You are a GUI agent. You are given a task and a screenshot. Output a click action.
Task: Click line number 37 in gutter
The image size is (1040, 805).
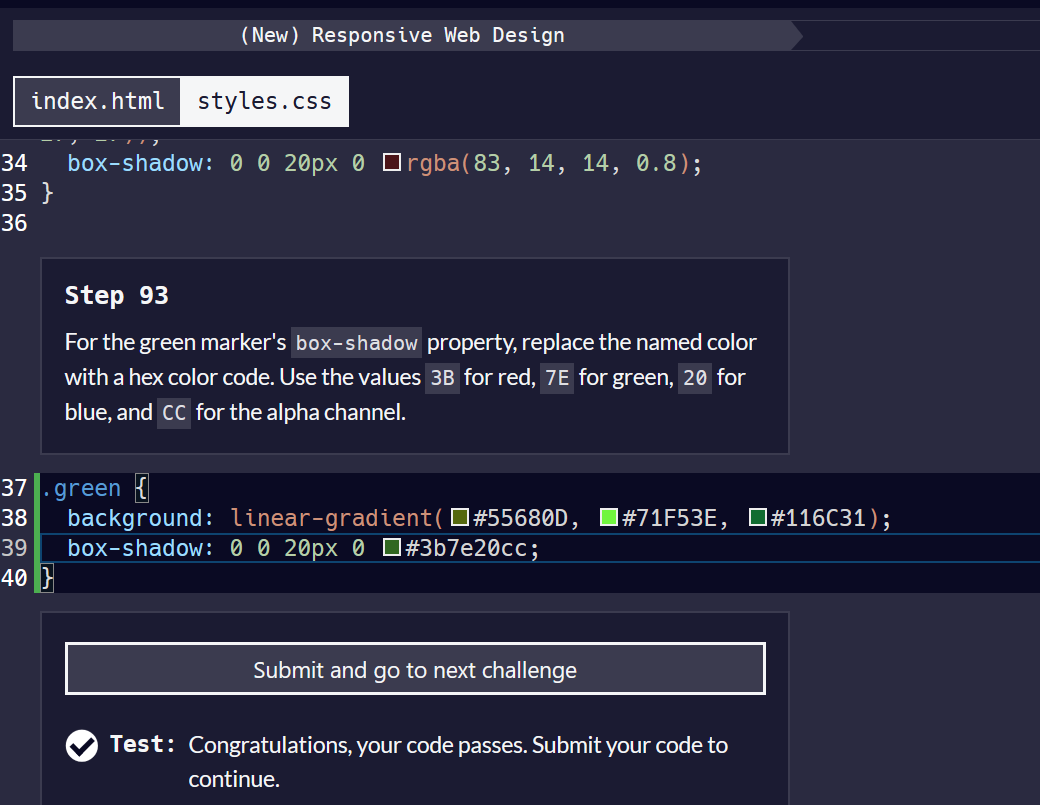[x=14, y=488]
